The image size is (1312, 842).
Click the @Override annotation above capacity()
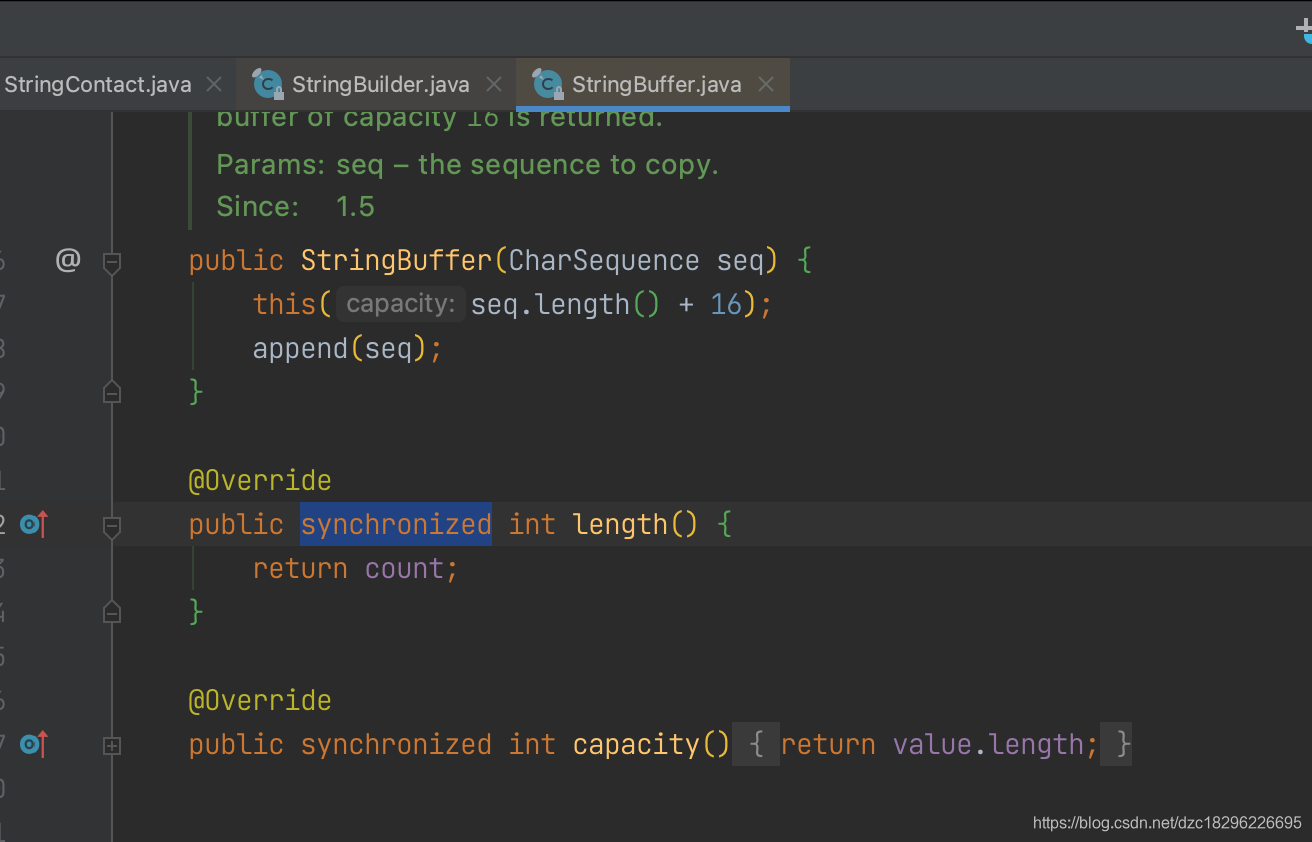[260, 700]
